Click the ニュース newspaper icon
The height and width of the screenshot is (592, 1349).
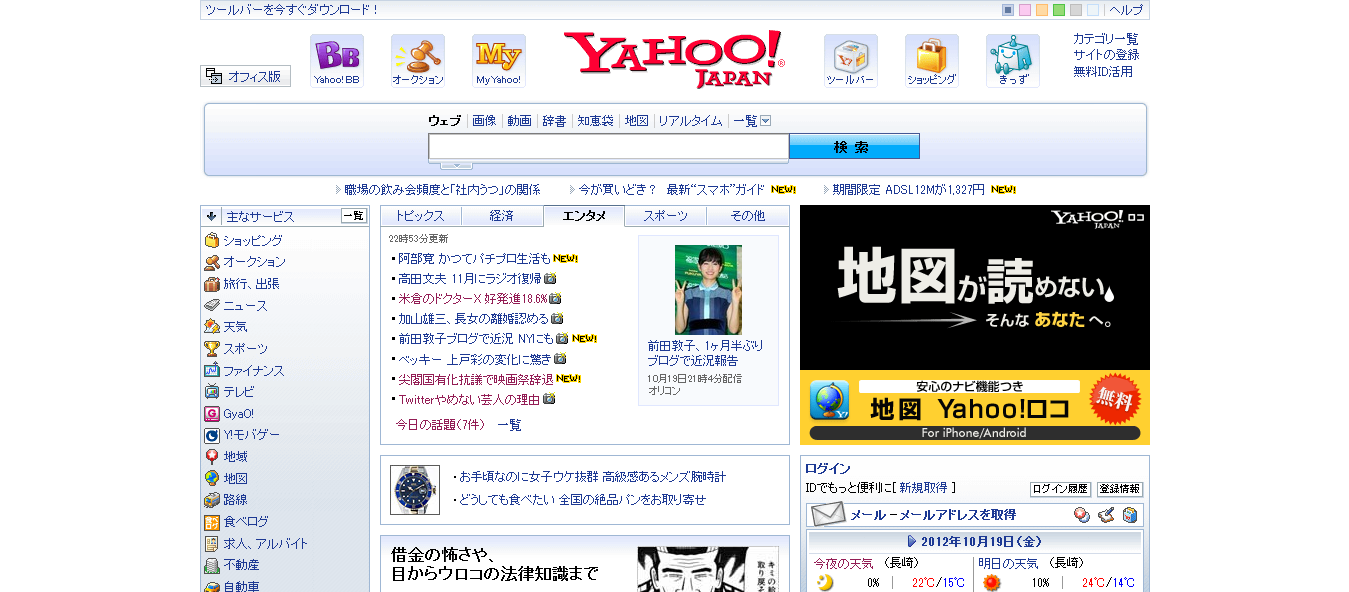(212, 306)
